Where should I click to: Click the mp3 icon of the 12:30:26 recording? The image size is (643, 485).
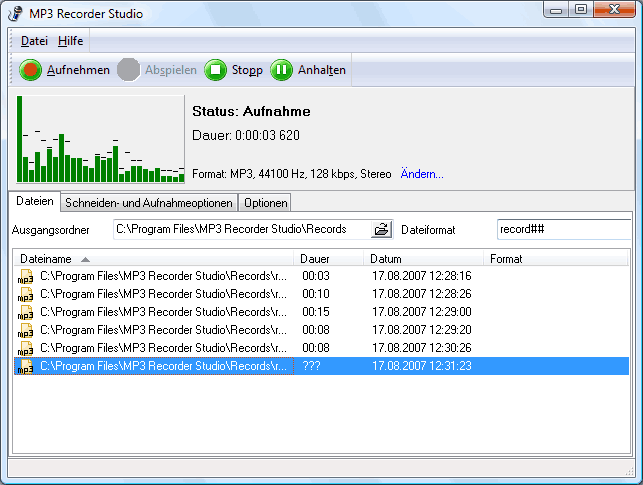point(25,348)
